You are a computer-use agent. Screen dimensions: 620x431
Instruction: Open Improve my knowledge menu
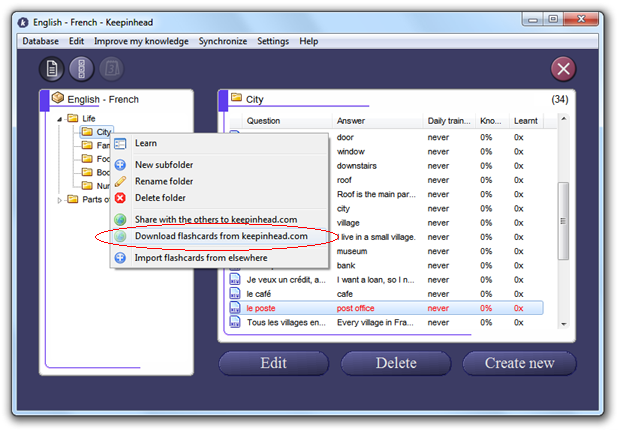point(141,41)
